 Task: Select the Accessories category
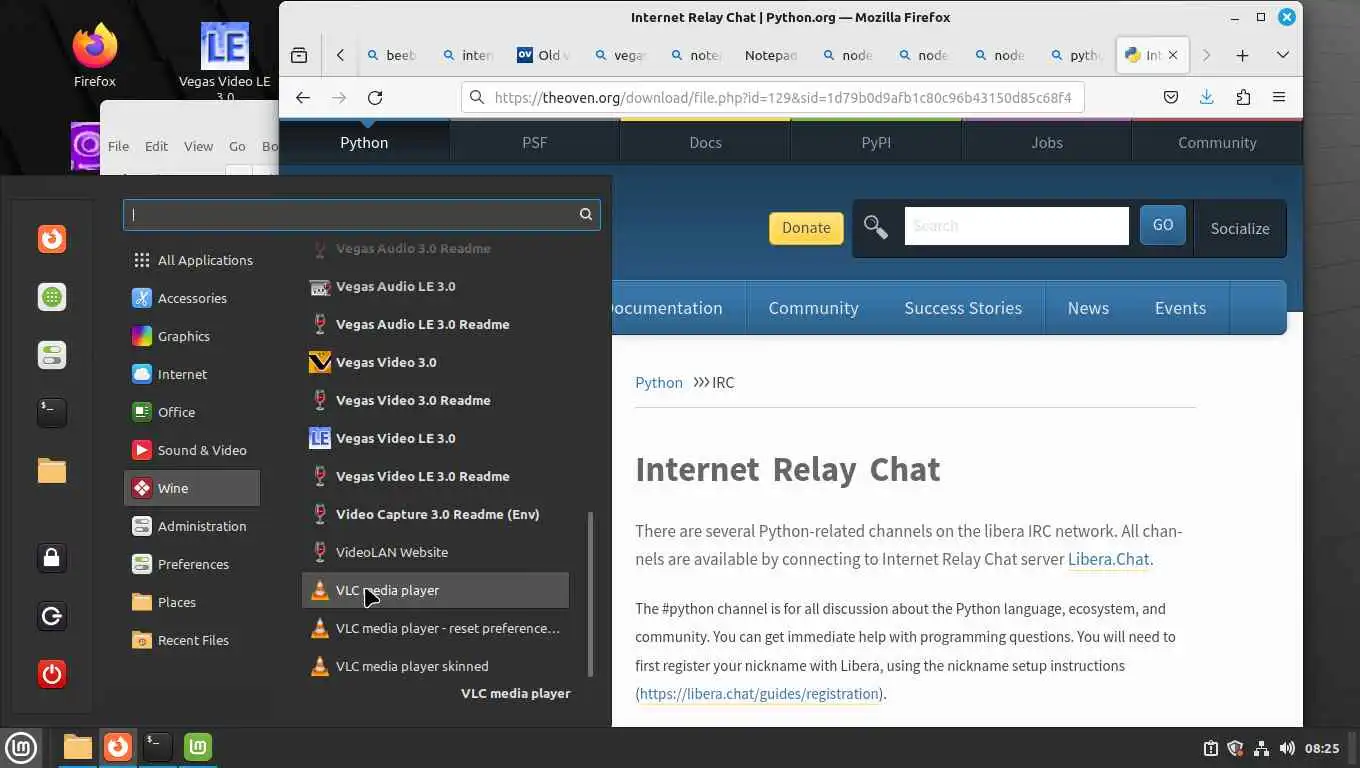pyautogui.click(x=192, y=298)
